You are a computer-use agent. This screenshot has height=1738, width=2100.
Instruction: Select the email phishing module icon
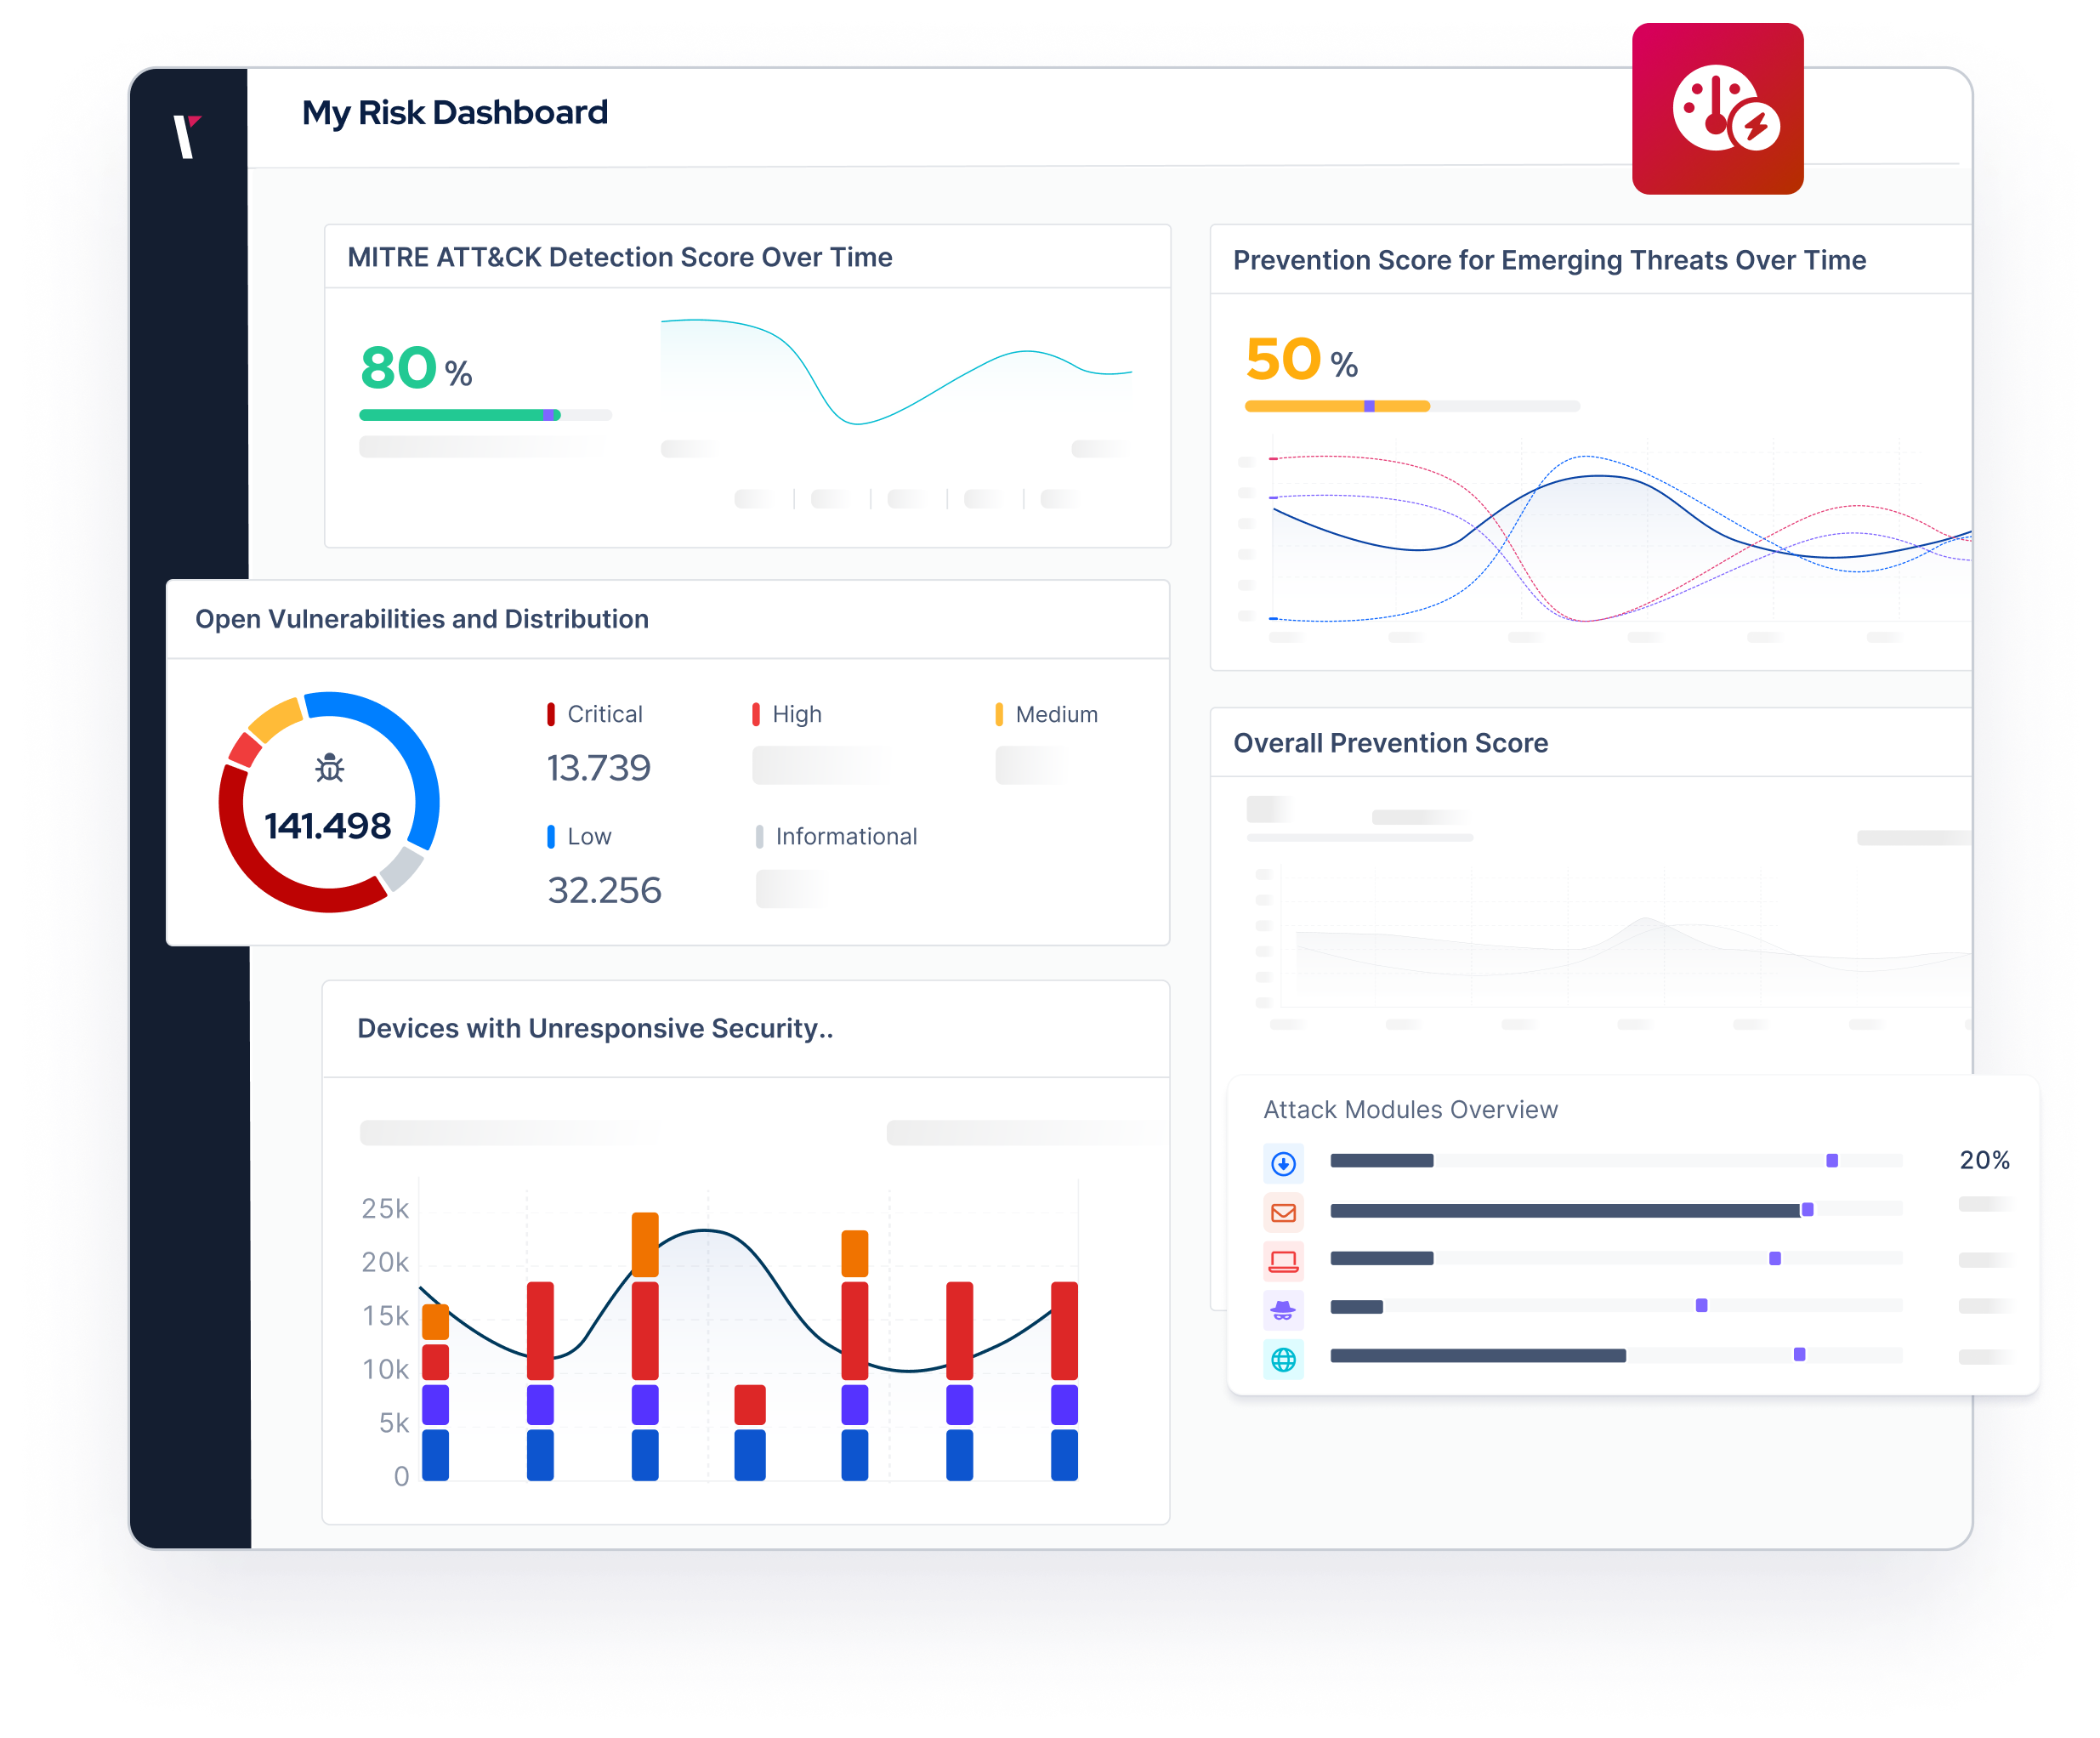tap(1285, 1212)
